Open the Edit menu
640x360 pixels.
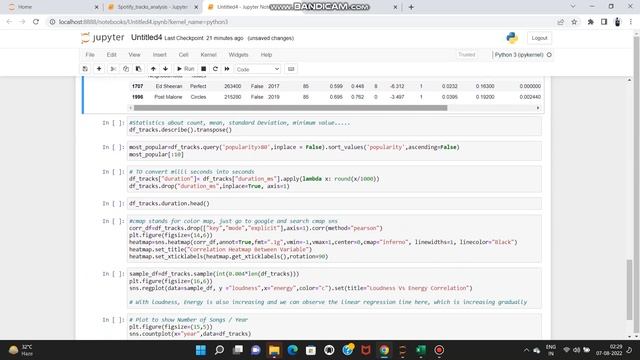(111, 55)
